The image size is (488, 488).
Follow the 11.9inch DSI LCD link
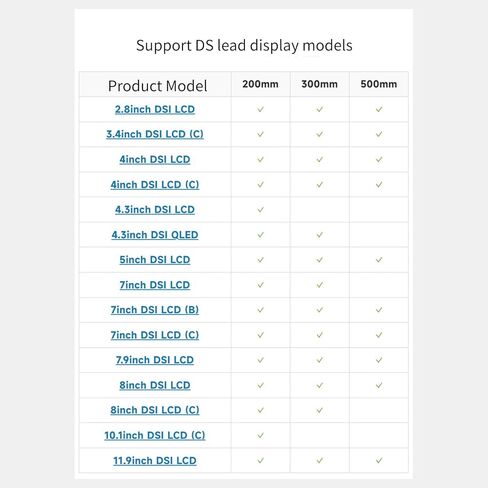155,461
